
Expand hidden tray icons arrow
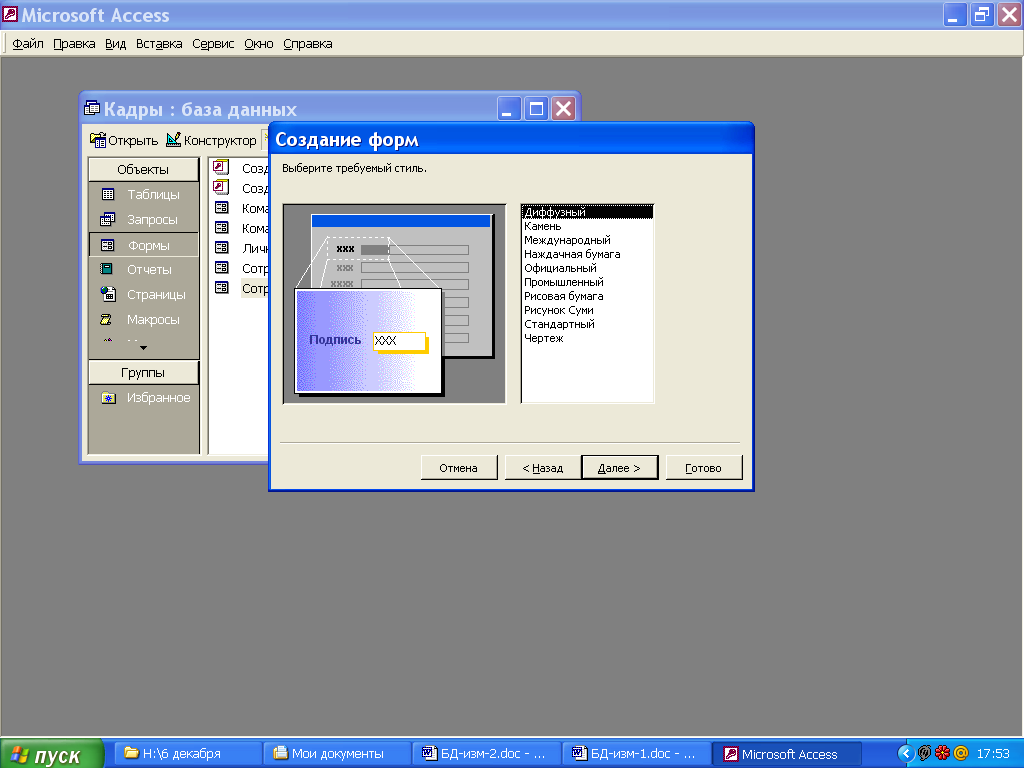(905, 754)
